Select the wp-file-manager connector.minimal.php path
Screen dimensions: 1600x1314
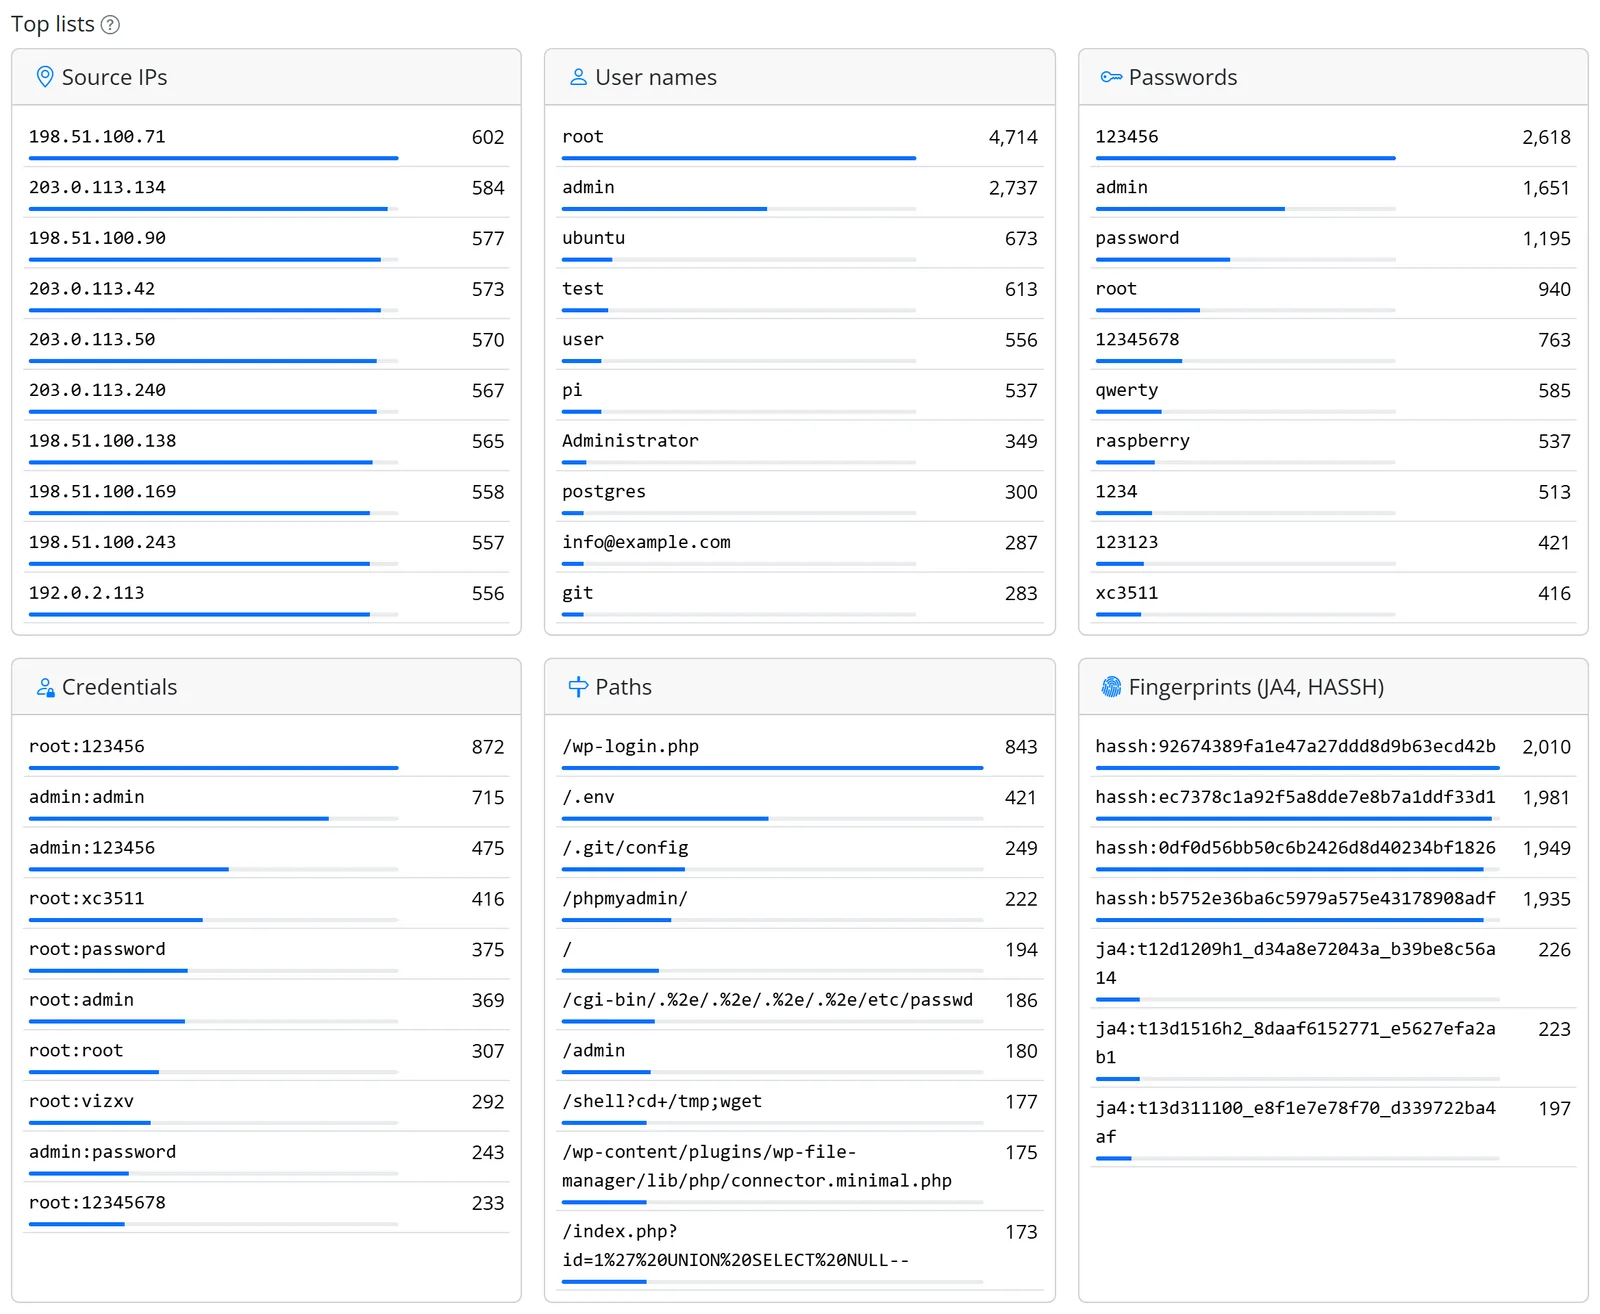[757, 1166]
